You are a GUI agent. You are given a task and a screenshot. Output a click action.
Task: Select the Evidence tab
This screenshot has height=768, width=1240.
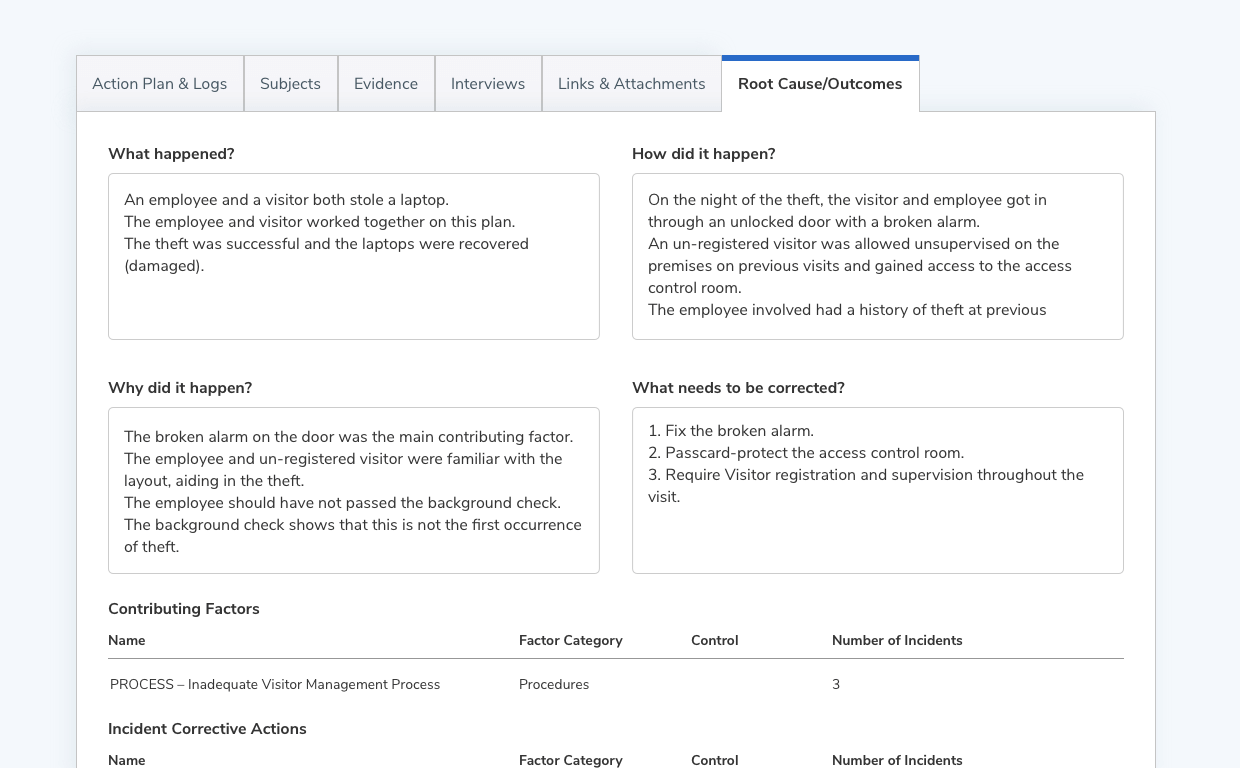pos(386,84)
